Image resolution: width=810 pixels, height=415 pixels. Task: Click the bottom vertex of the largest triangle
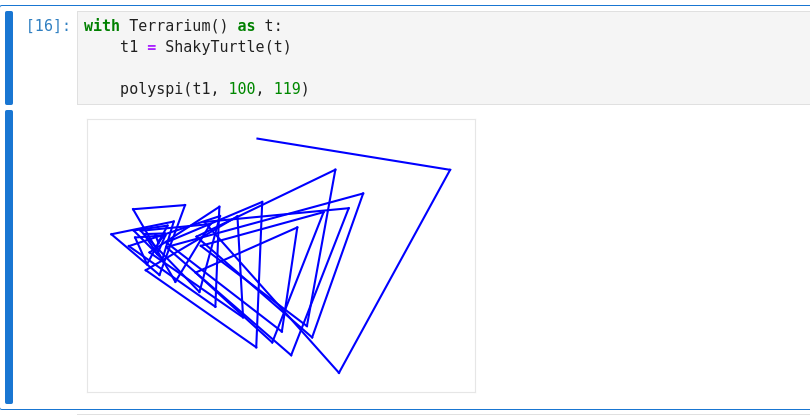coord(339,373)
